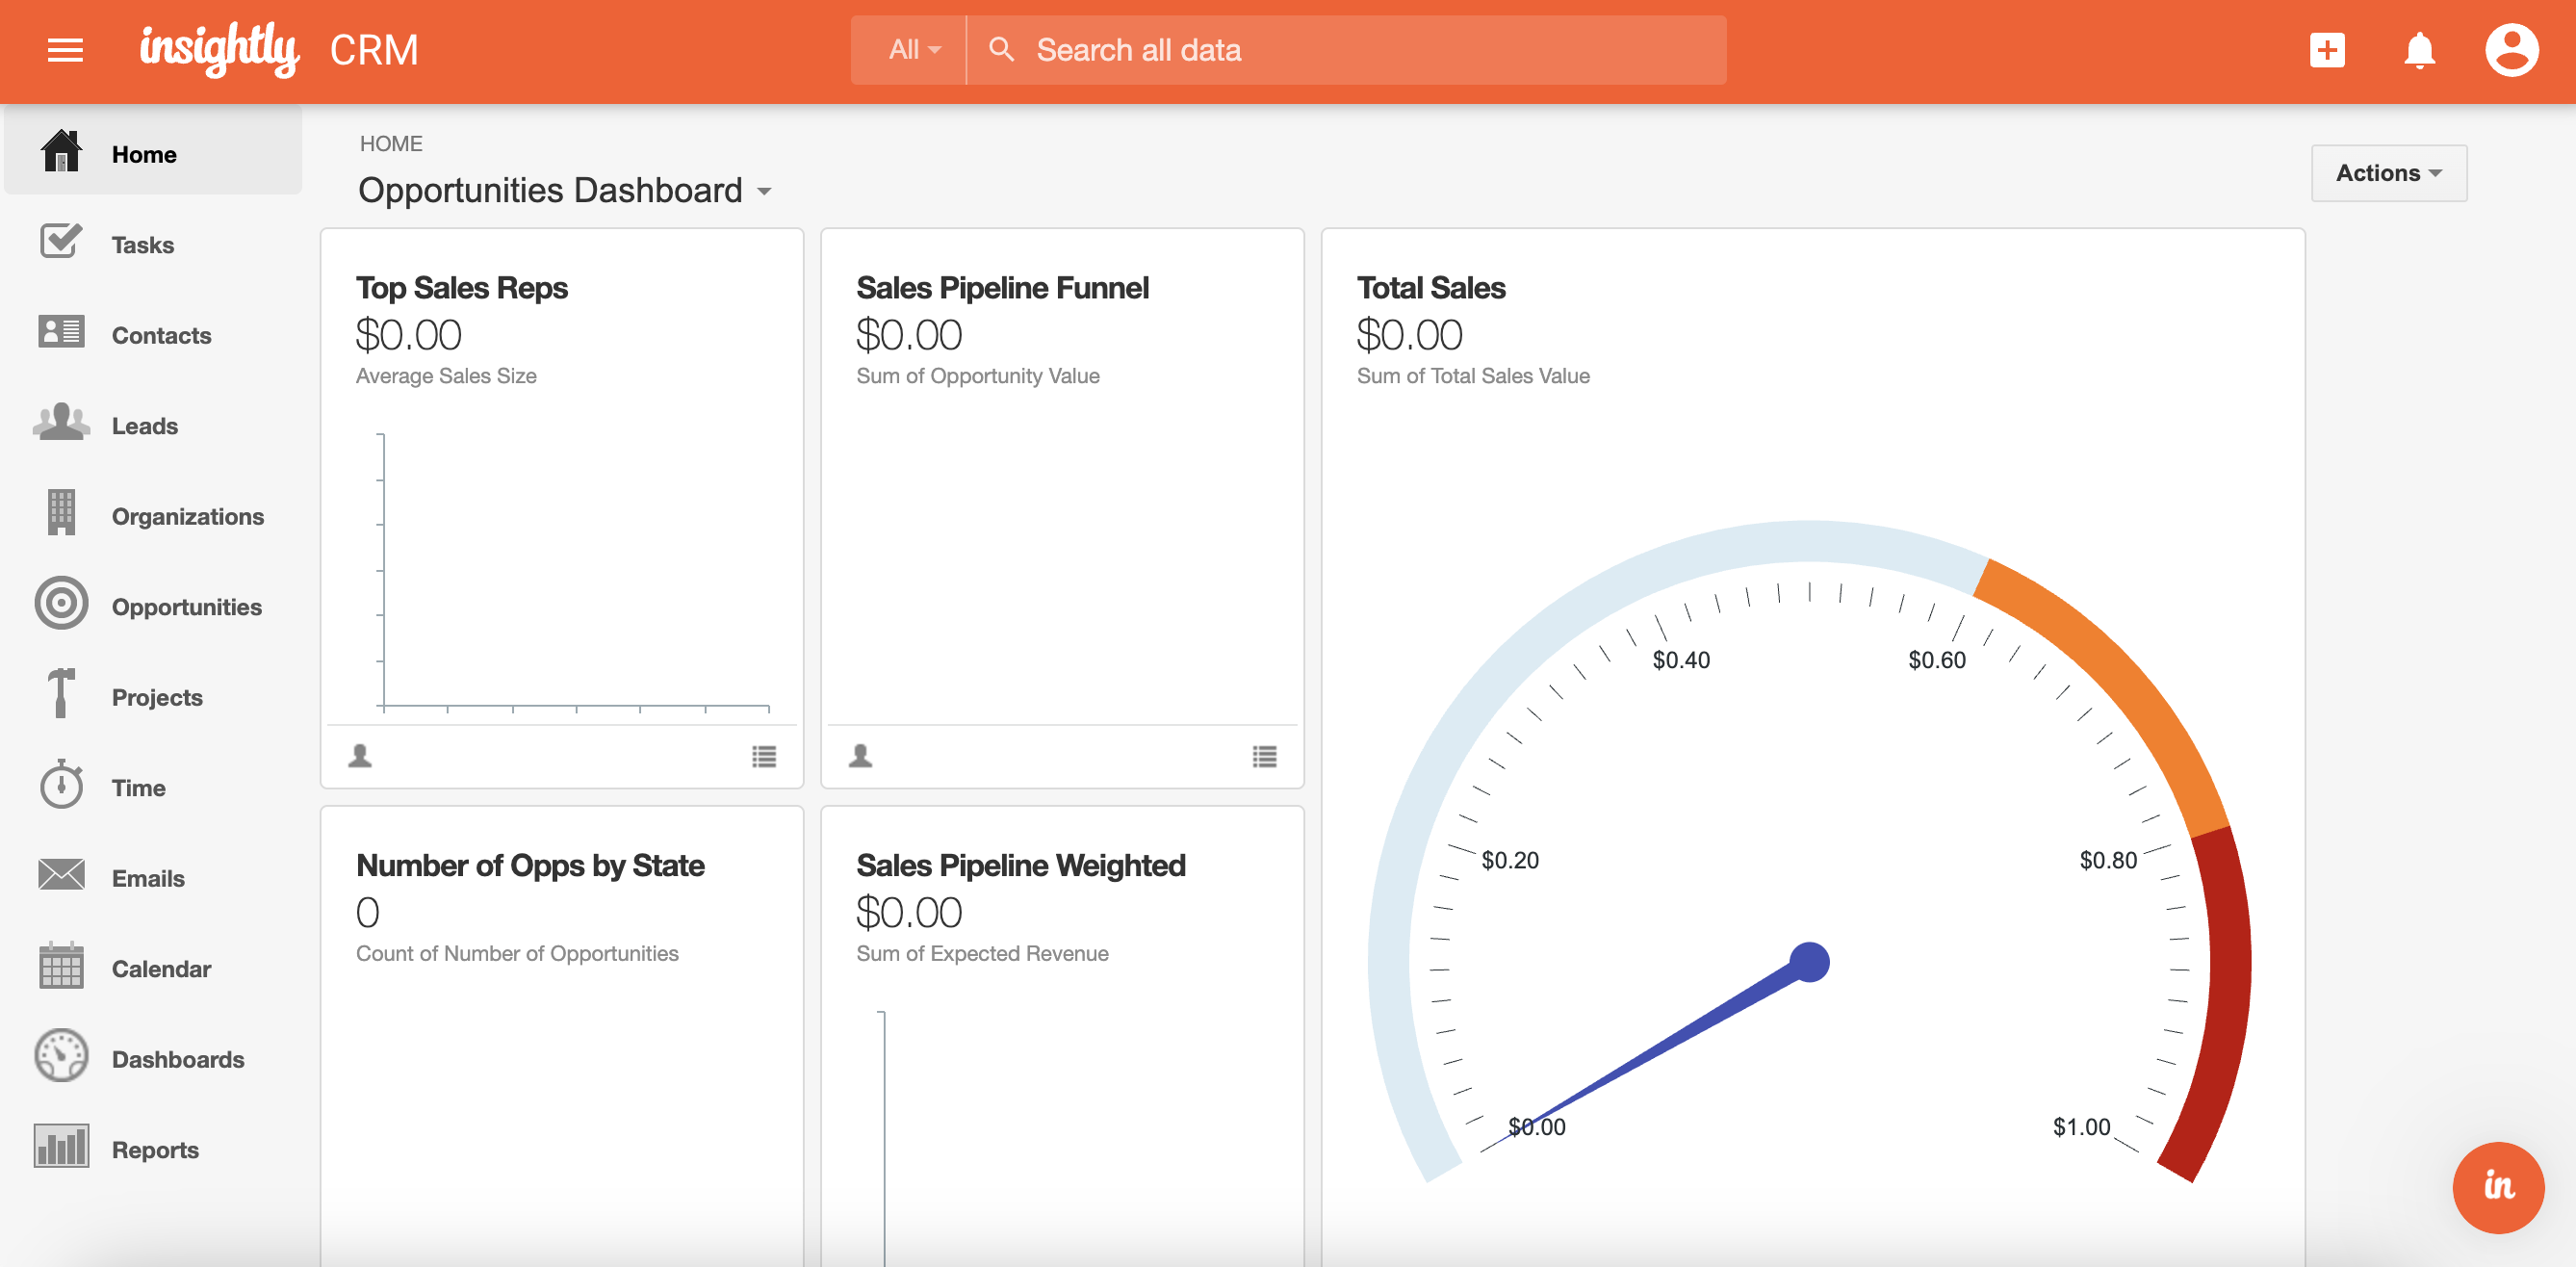This screenshot has width=2576, height=1267.
Task: Click the quick add plus icon
Action: (2326, 50)
